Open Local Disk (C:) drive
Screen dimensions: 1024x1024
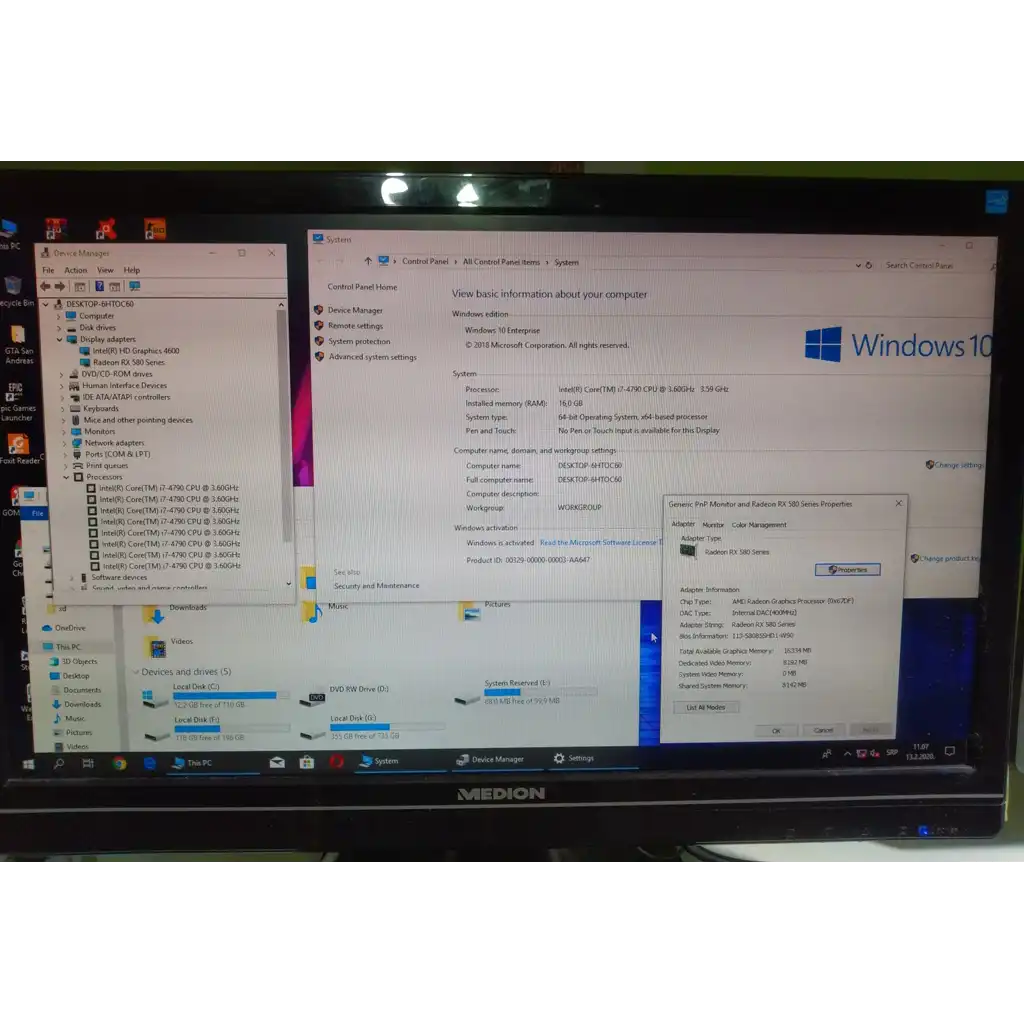(195, 686)
